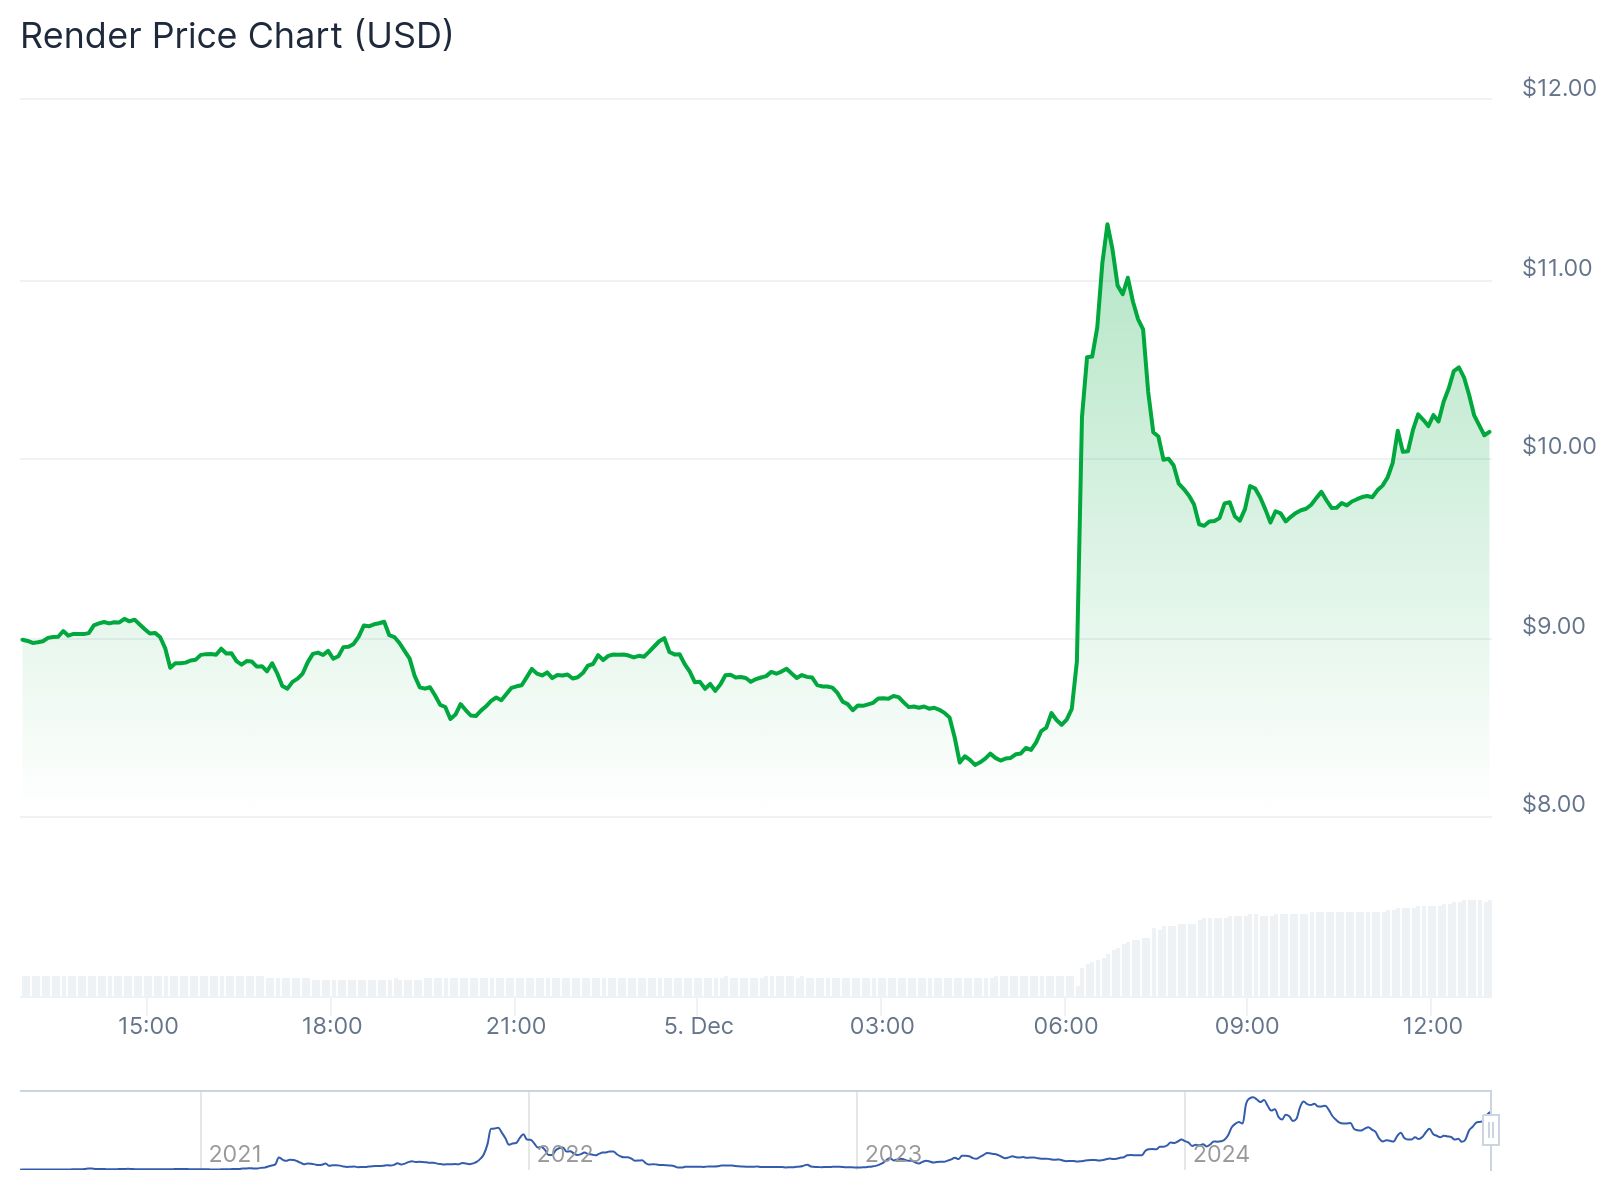The width and height of the screenshot is (1618, 1200).
Task: Click the 21:00 time axis label
Action: (516, 1026)
